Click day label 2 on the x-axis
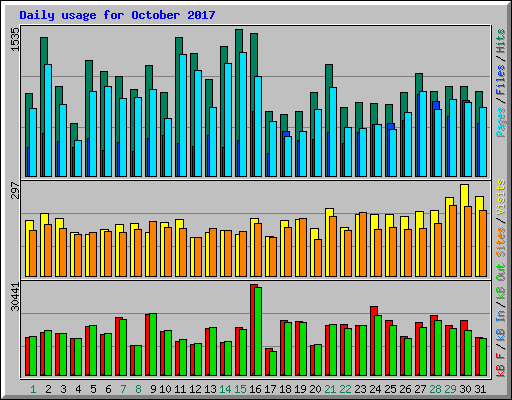Viewport: 512px width, 400px height. (x=48, y=389)
